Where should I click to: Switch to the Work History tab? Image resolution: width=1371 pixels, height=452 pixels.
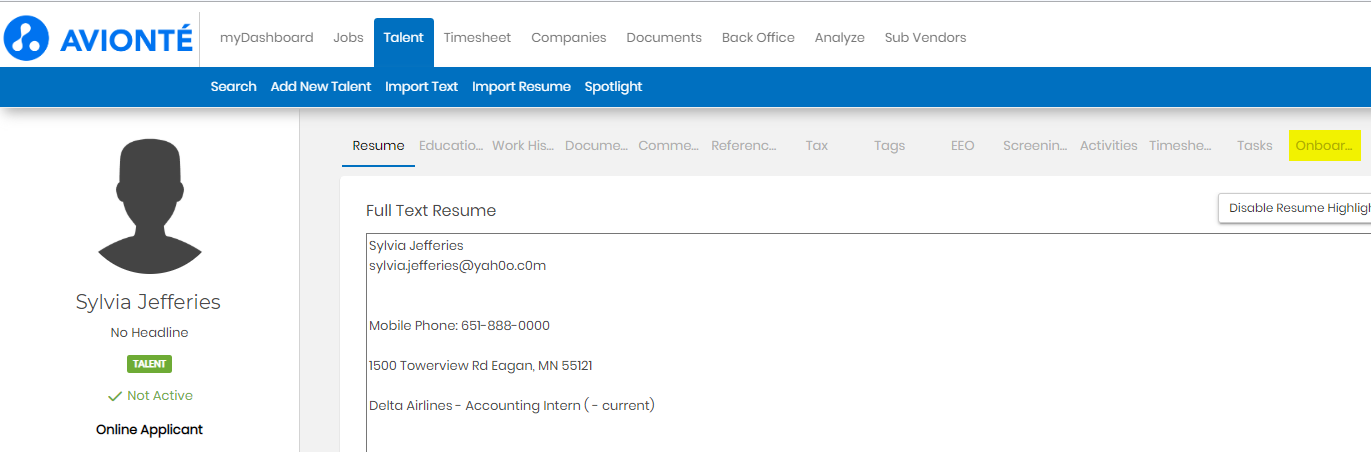(523, 146)
